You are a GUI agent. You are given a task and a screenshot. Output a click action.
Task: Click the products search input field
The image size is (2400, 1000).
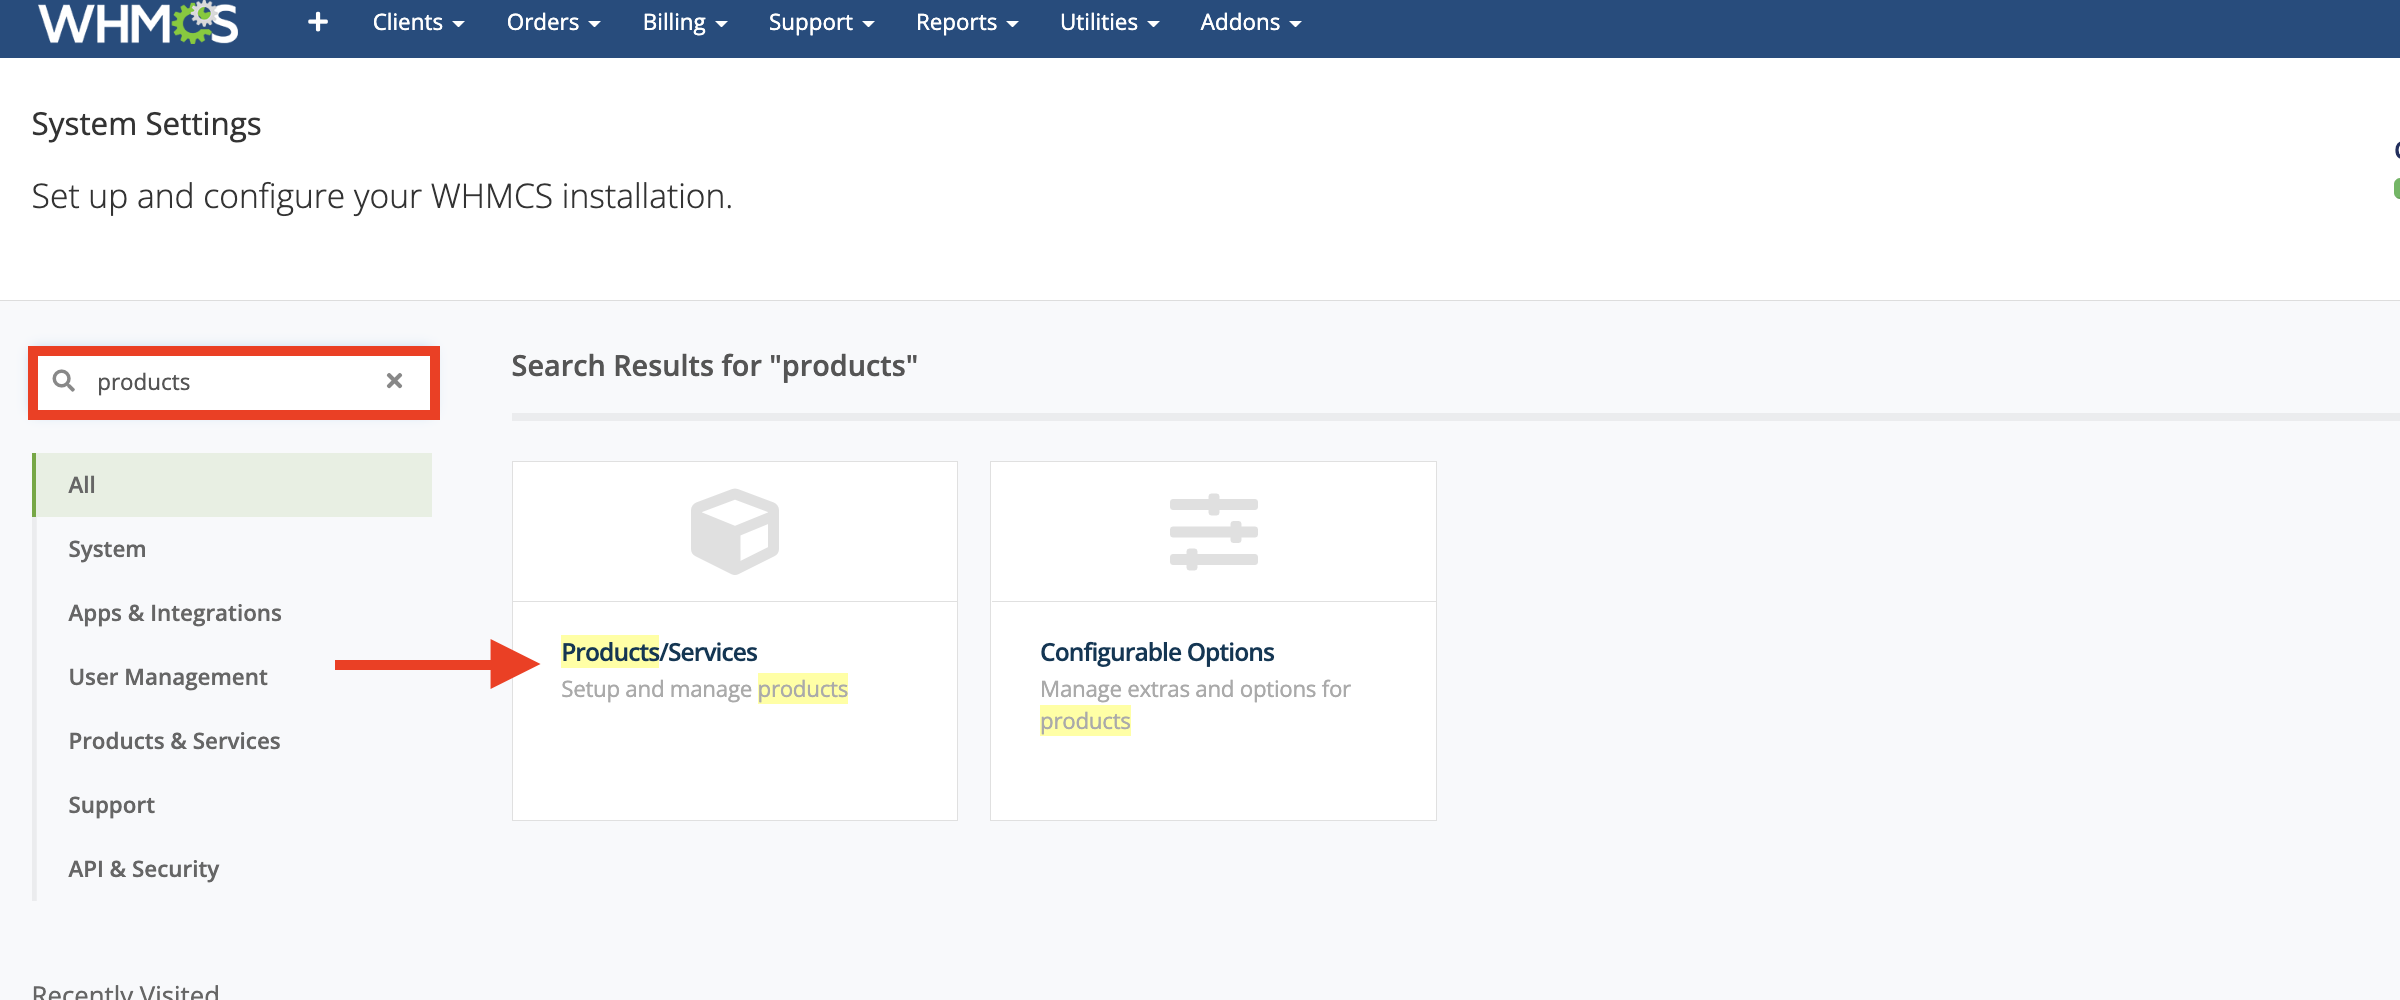pyautogui.click(x=234, y=381)
